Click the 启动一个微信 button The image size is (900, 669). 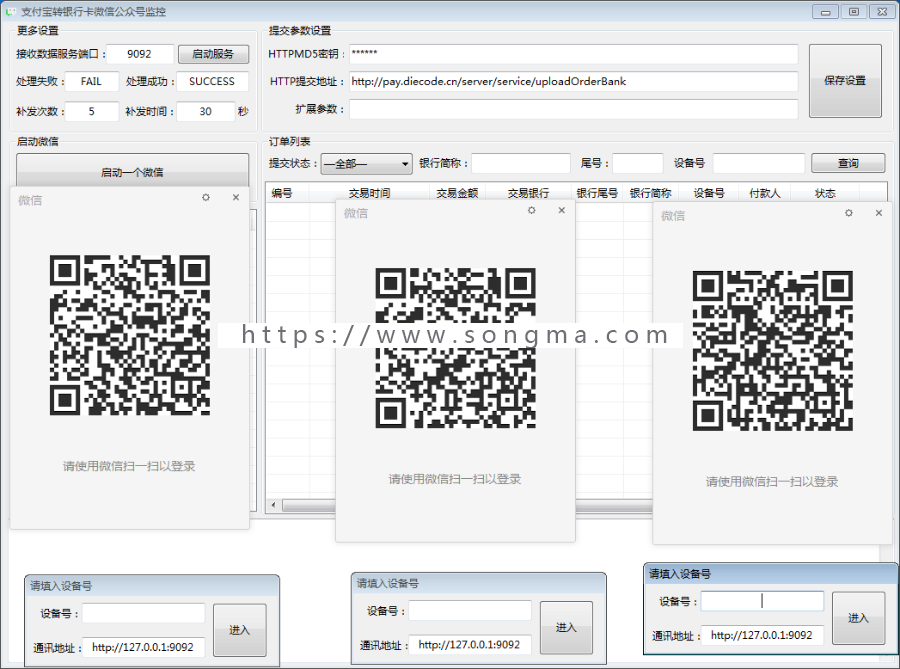point(133,172)
